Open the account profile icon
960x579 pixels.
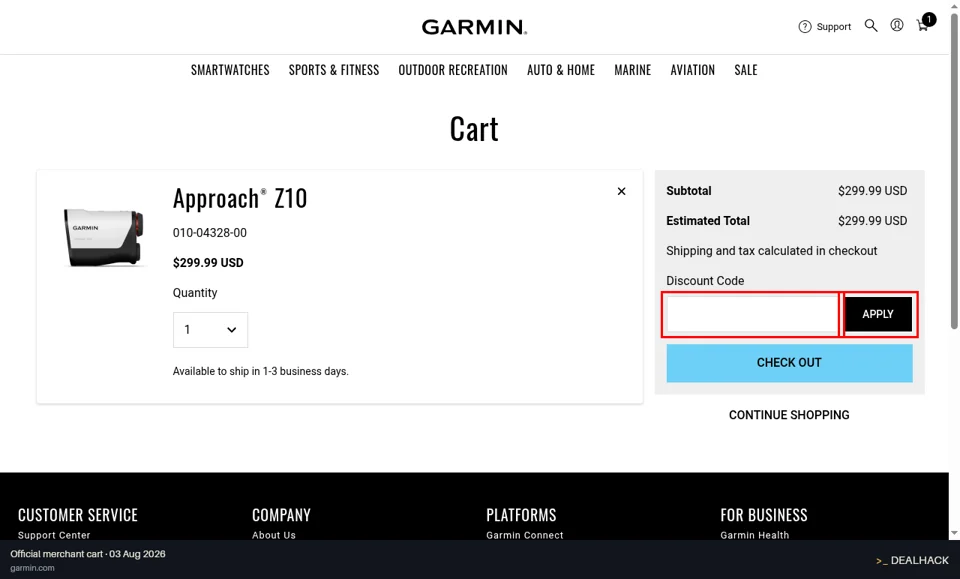pyautogui.click(x=896, y=26)
